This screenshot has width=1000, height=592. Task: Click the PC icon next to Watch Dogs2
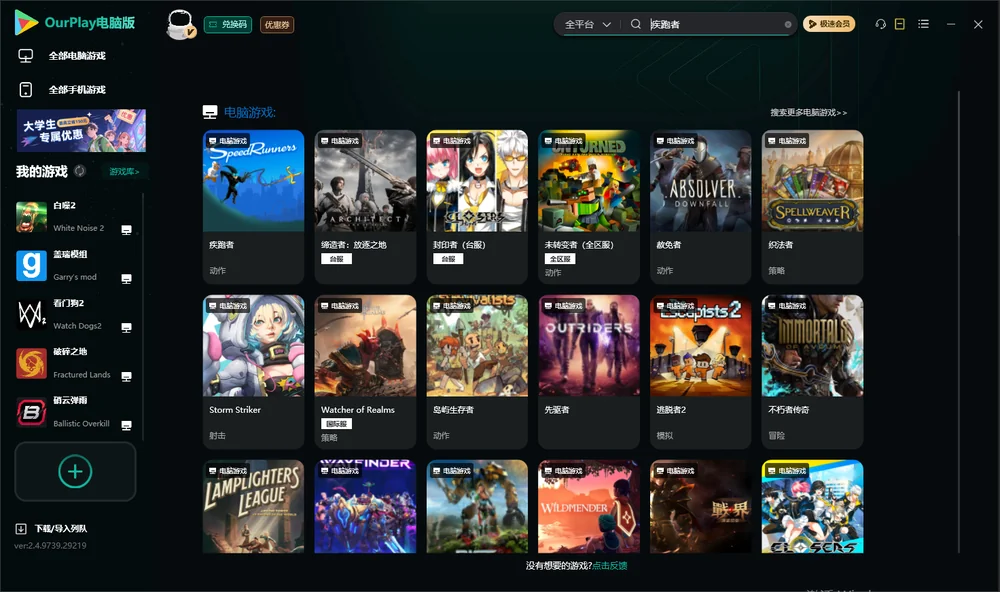126,327
